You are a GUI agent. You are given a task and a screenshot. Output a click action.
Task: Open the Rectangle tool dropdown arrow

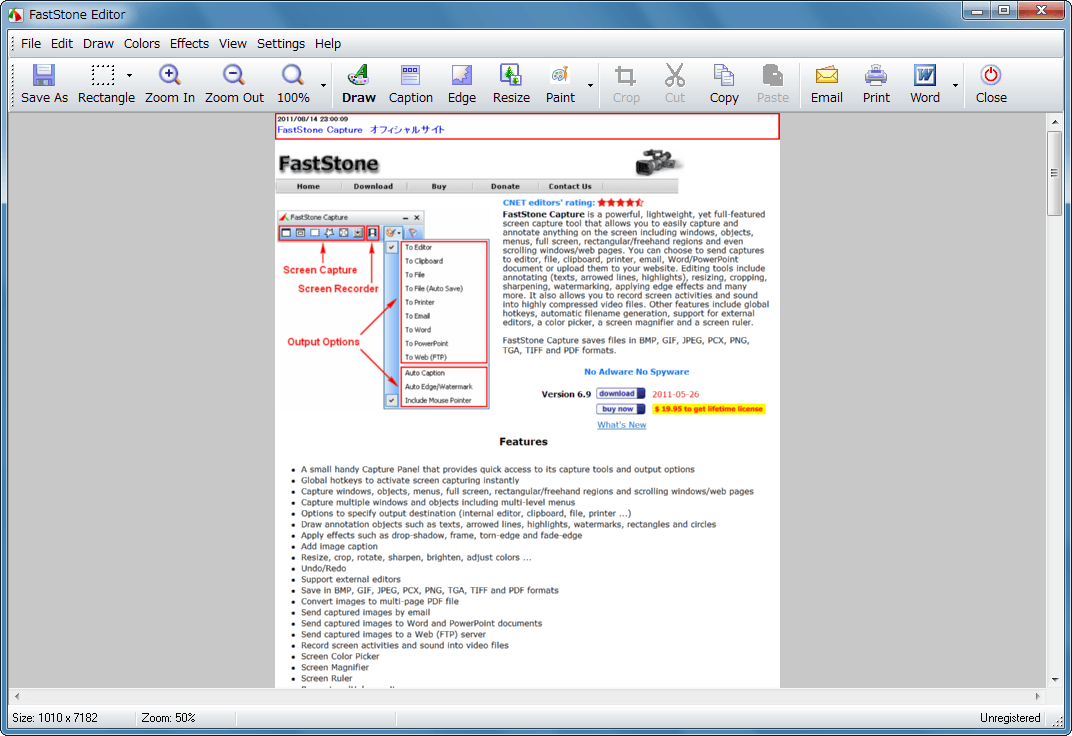point(129,76)
